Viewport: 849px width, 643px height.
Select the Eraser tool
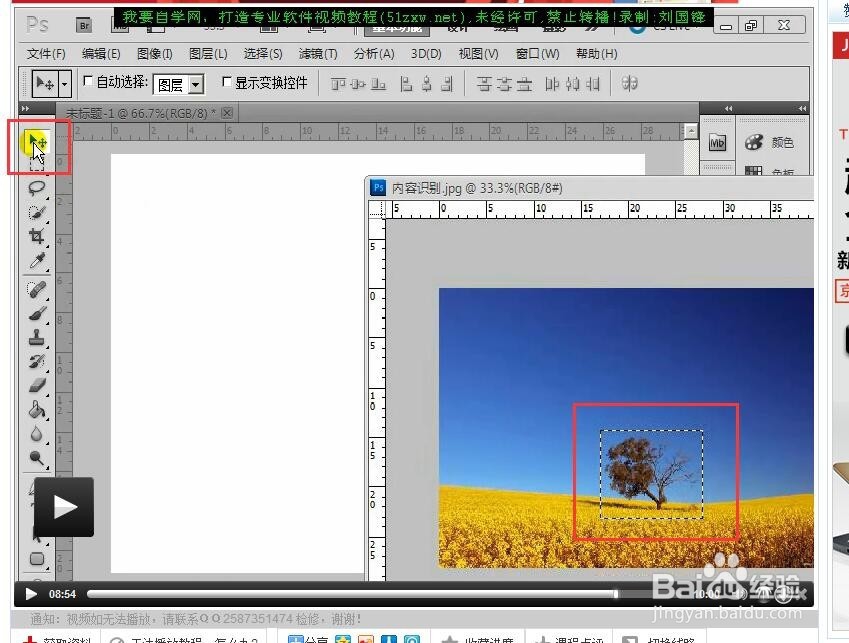coord(36,385)
